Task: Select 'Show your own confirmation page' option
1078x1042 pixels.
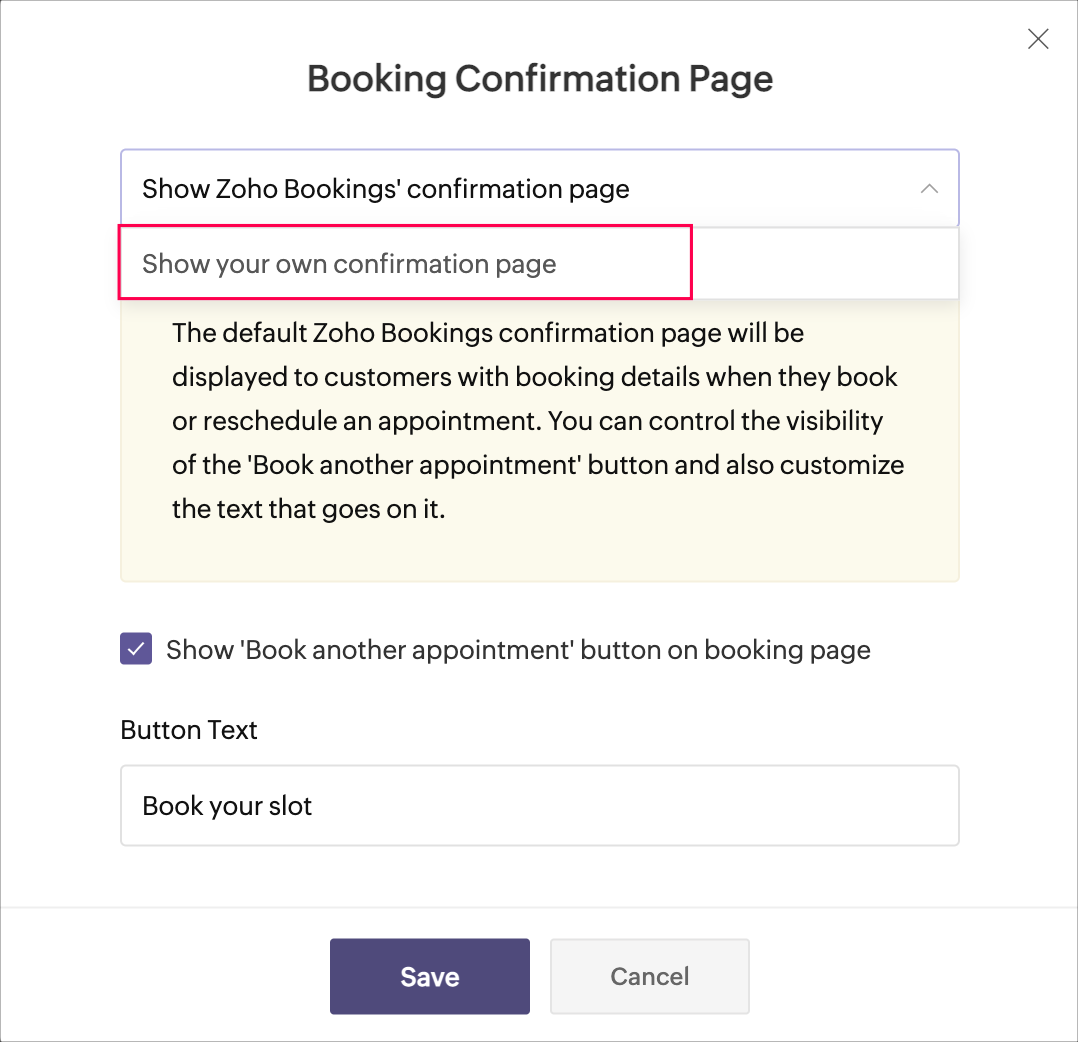Action: (405, 263)
